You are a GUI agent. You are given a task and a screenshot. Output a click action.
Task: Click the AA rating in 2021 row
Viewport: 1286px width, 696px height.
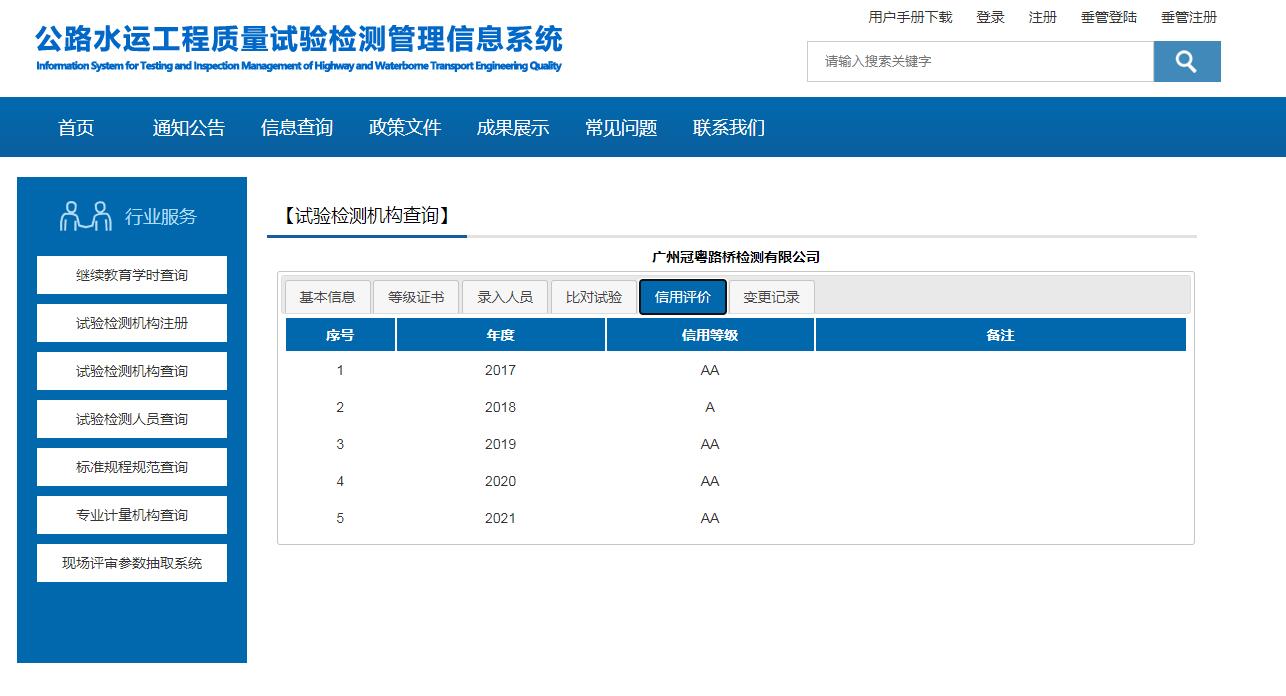tap(710, 518)
